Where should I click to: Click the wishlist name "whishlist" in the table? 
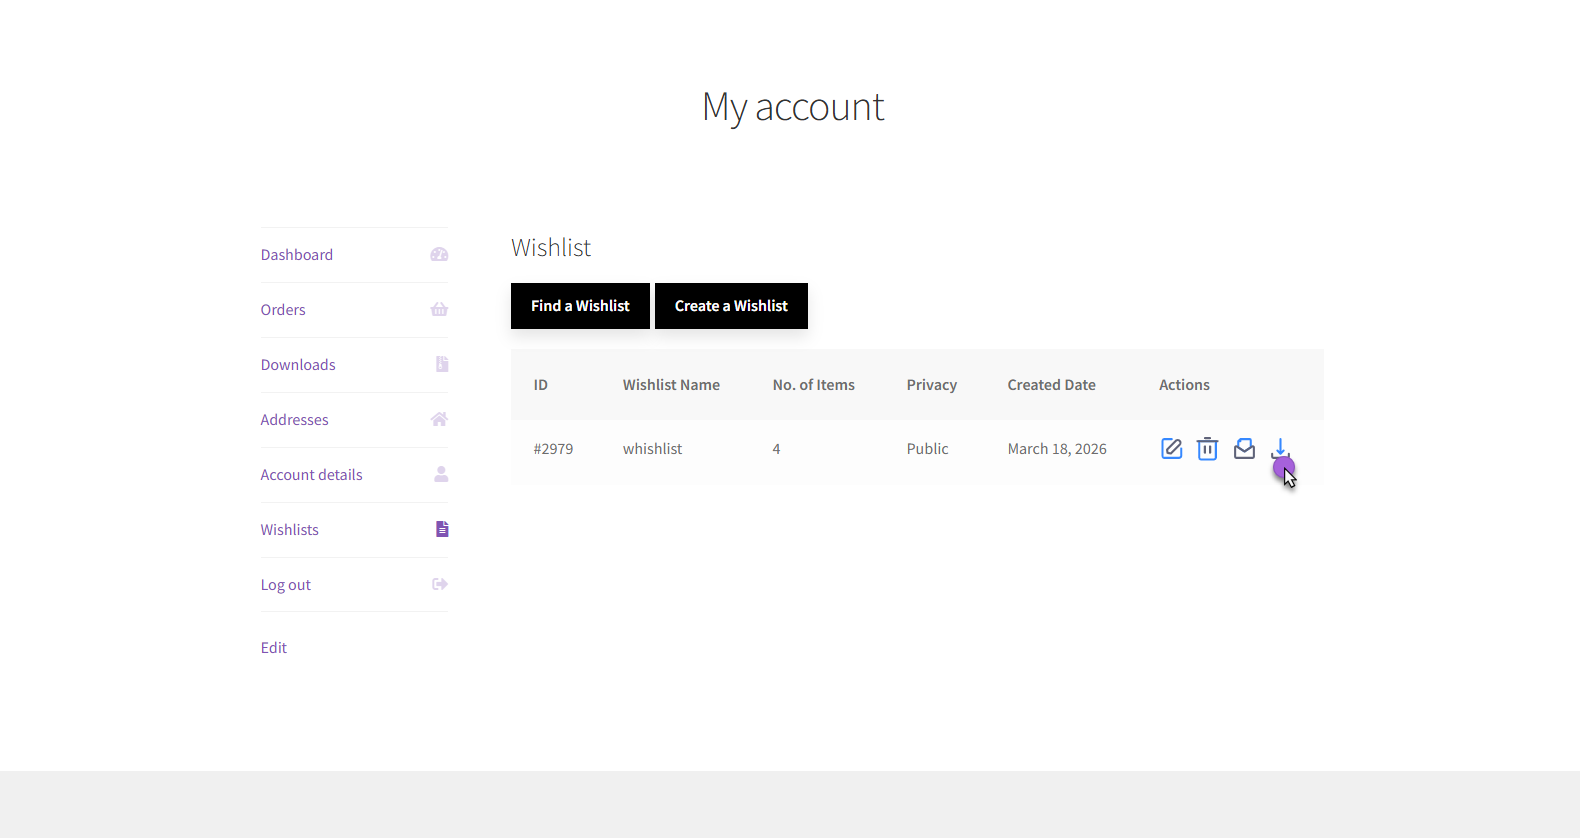click(652, 449)
